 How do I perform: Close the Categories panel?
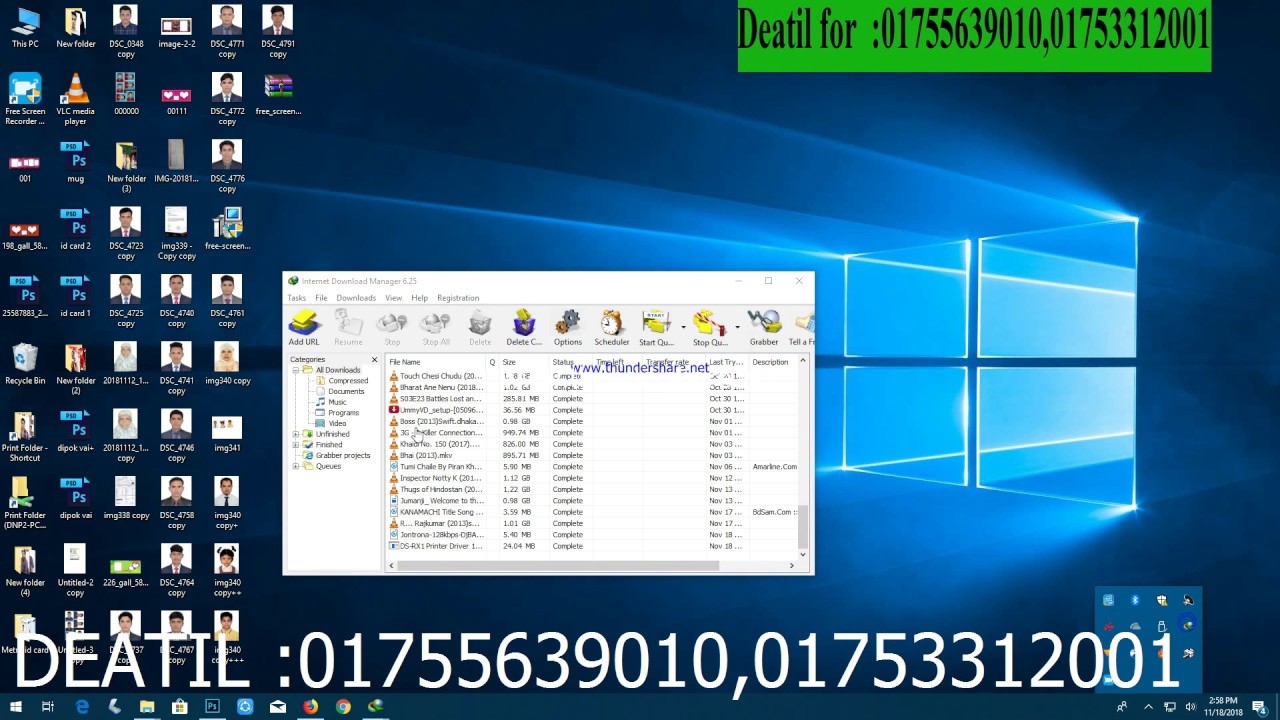tap(375, 360)
